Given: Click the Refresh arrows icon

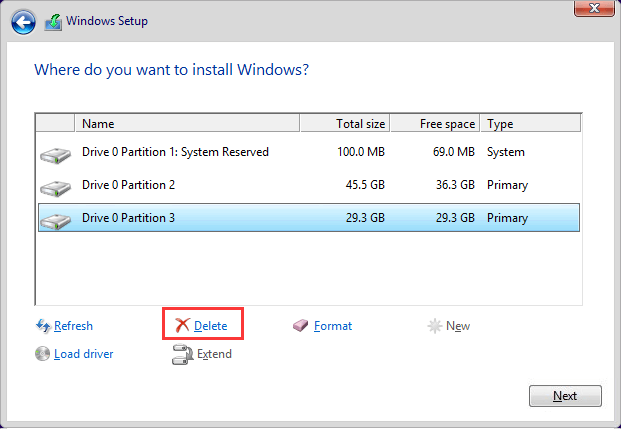Looking at the screenshot, I should click(43, 326).
